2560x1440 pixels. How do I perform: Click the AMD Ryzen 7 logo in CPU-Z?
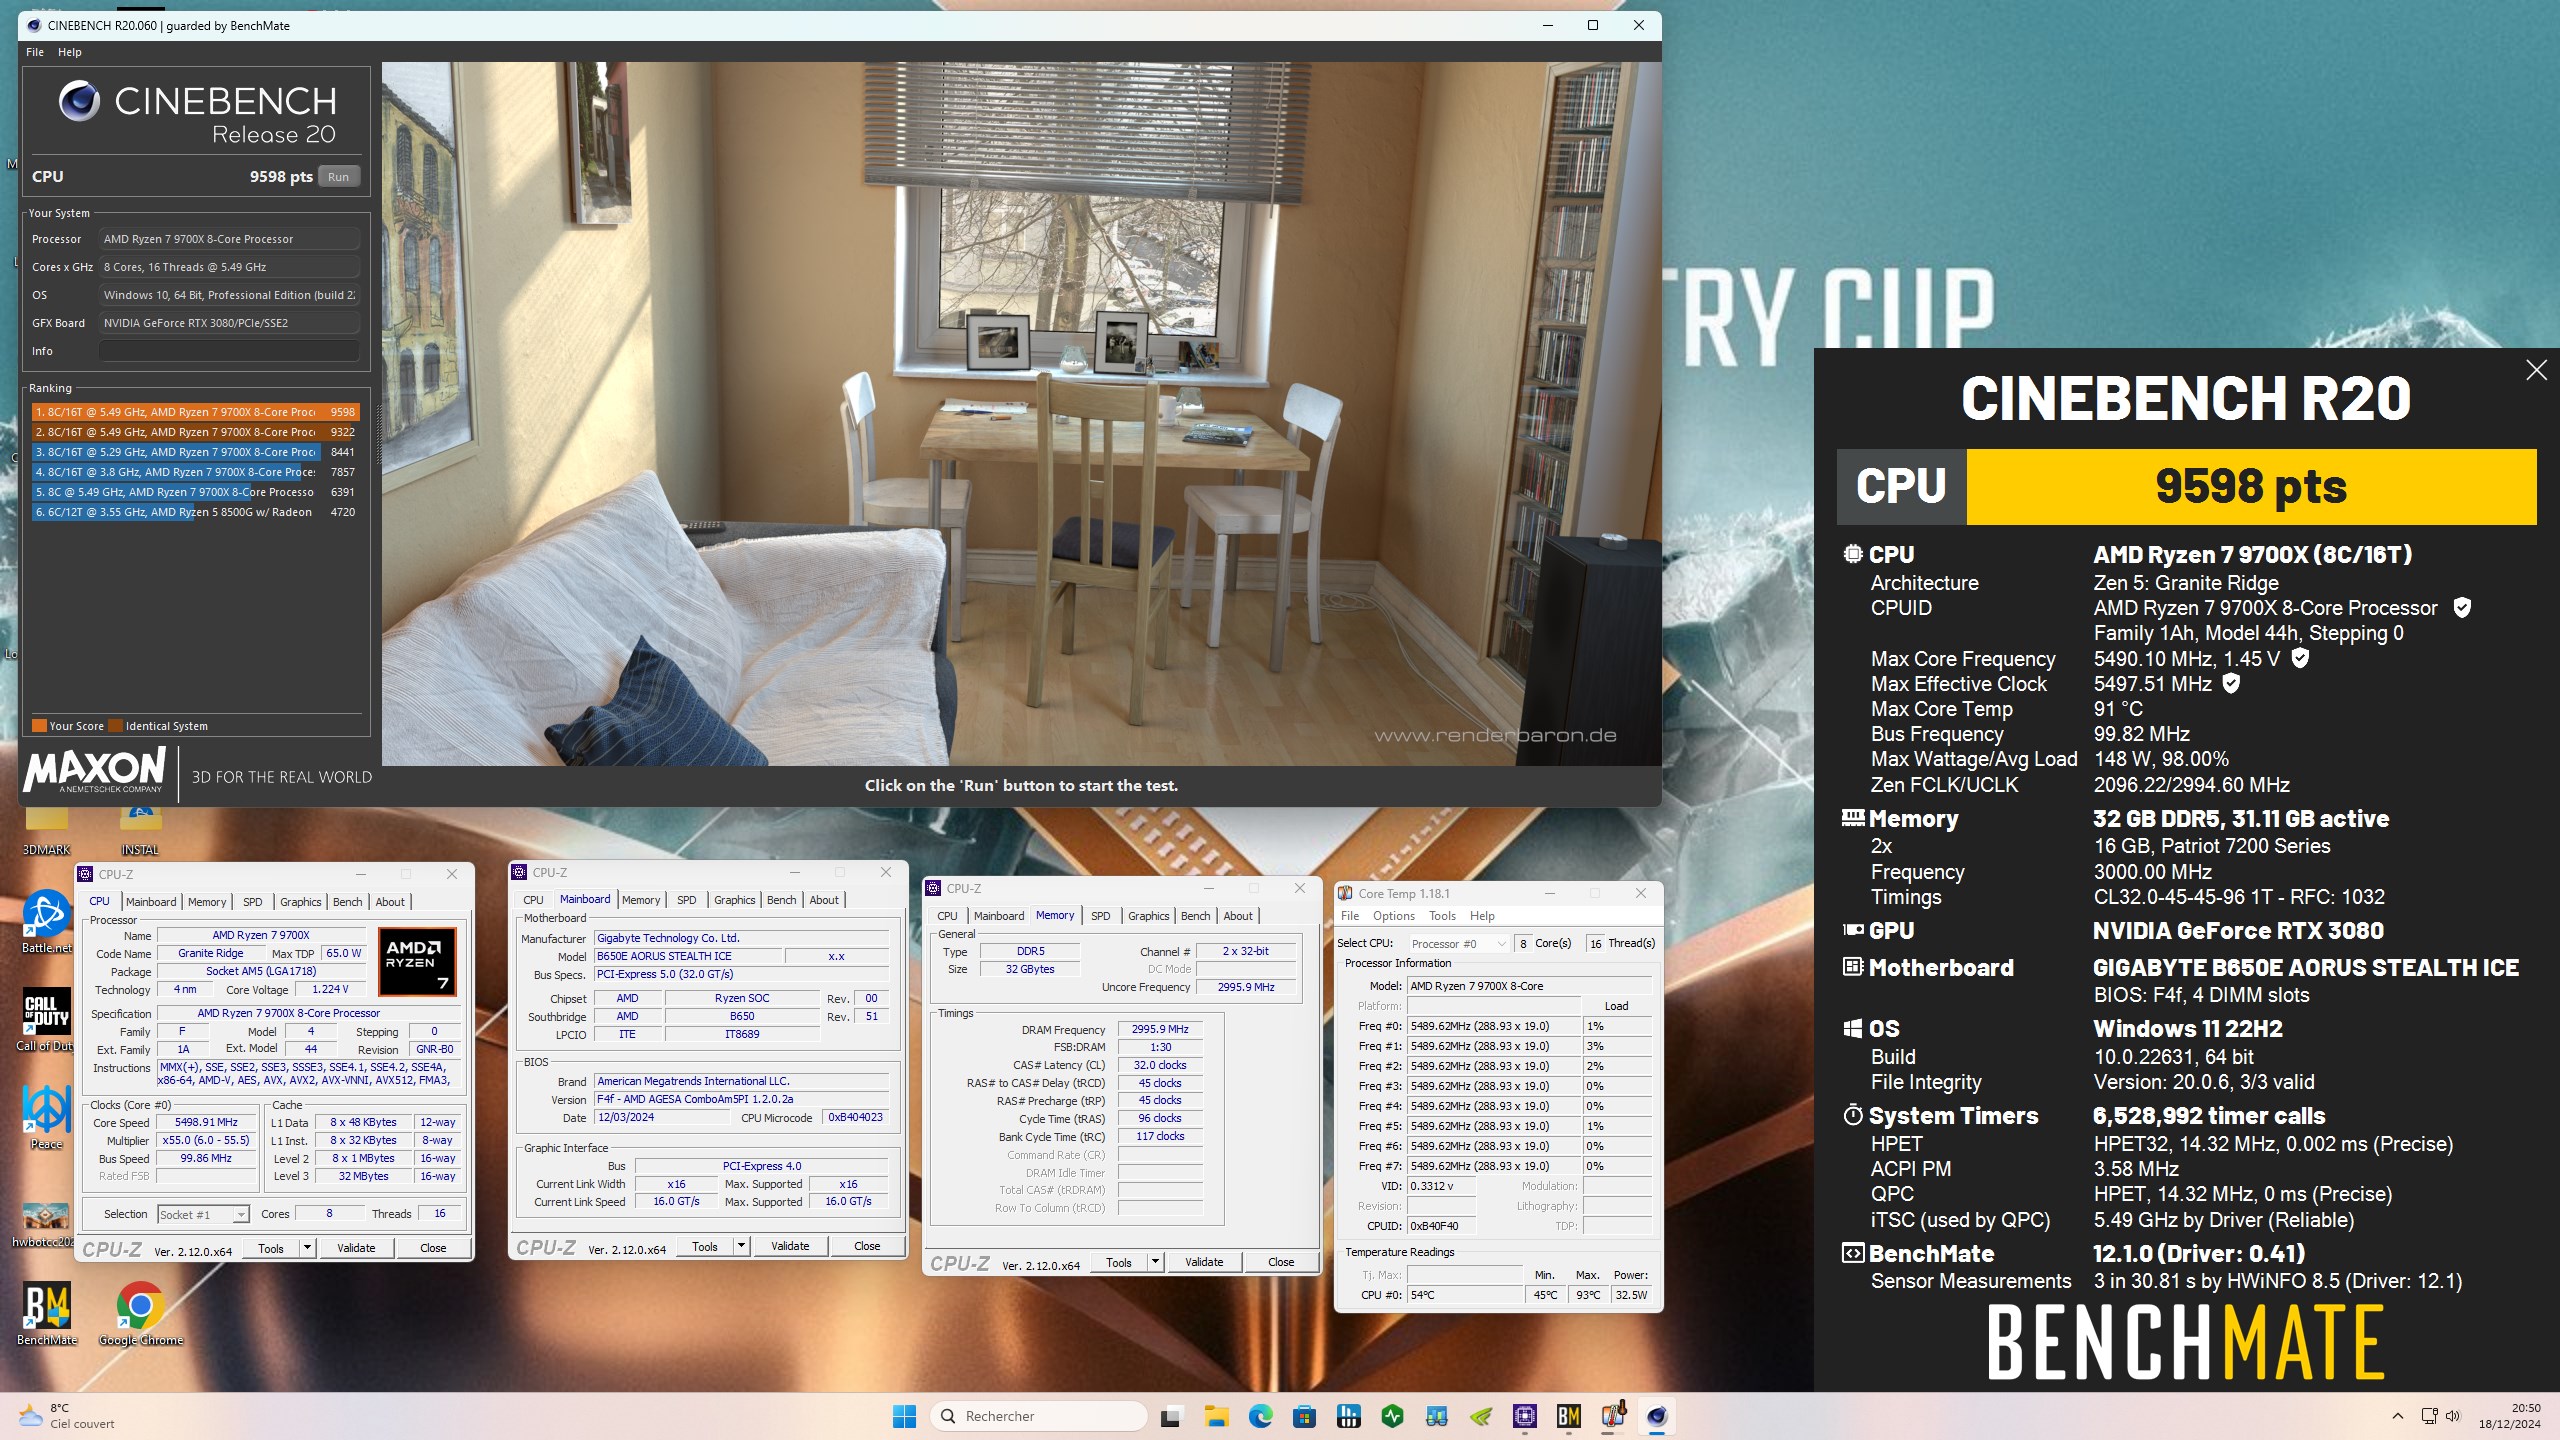(417, 962)
